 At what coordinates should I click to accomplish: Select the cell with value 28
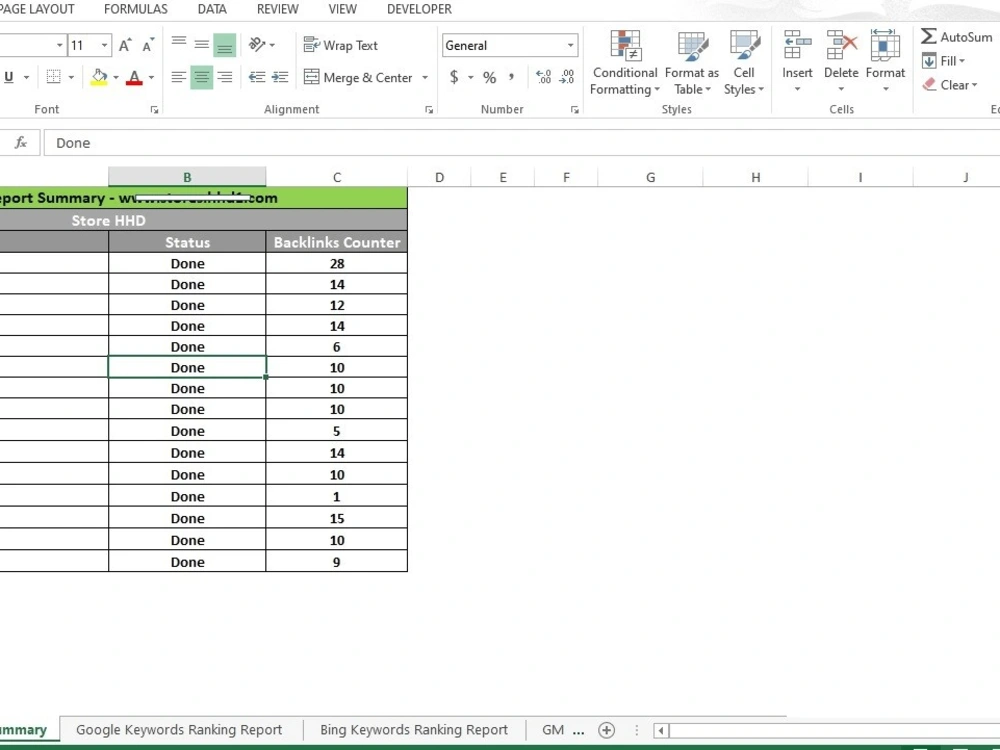[337, 263]
